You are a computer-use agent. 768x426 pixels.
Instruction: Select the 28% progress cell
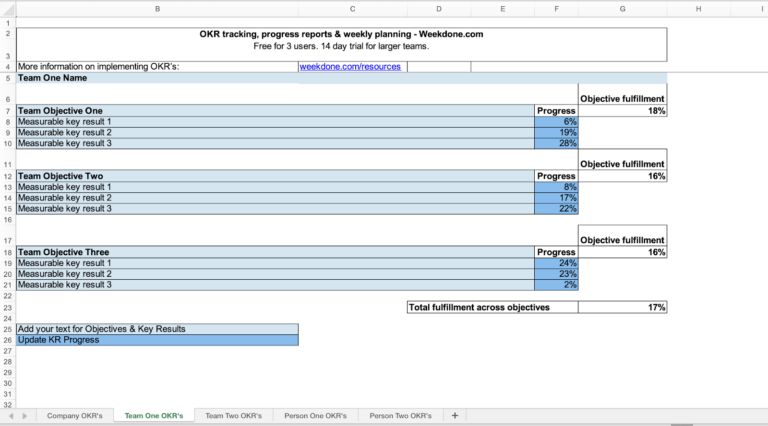[x=556, y=143]
